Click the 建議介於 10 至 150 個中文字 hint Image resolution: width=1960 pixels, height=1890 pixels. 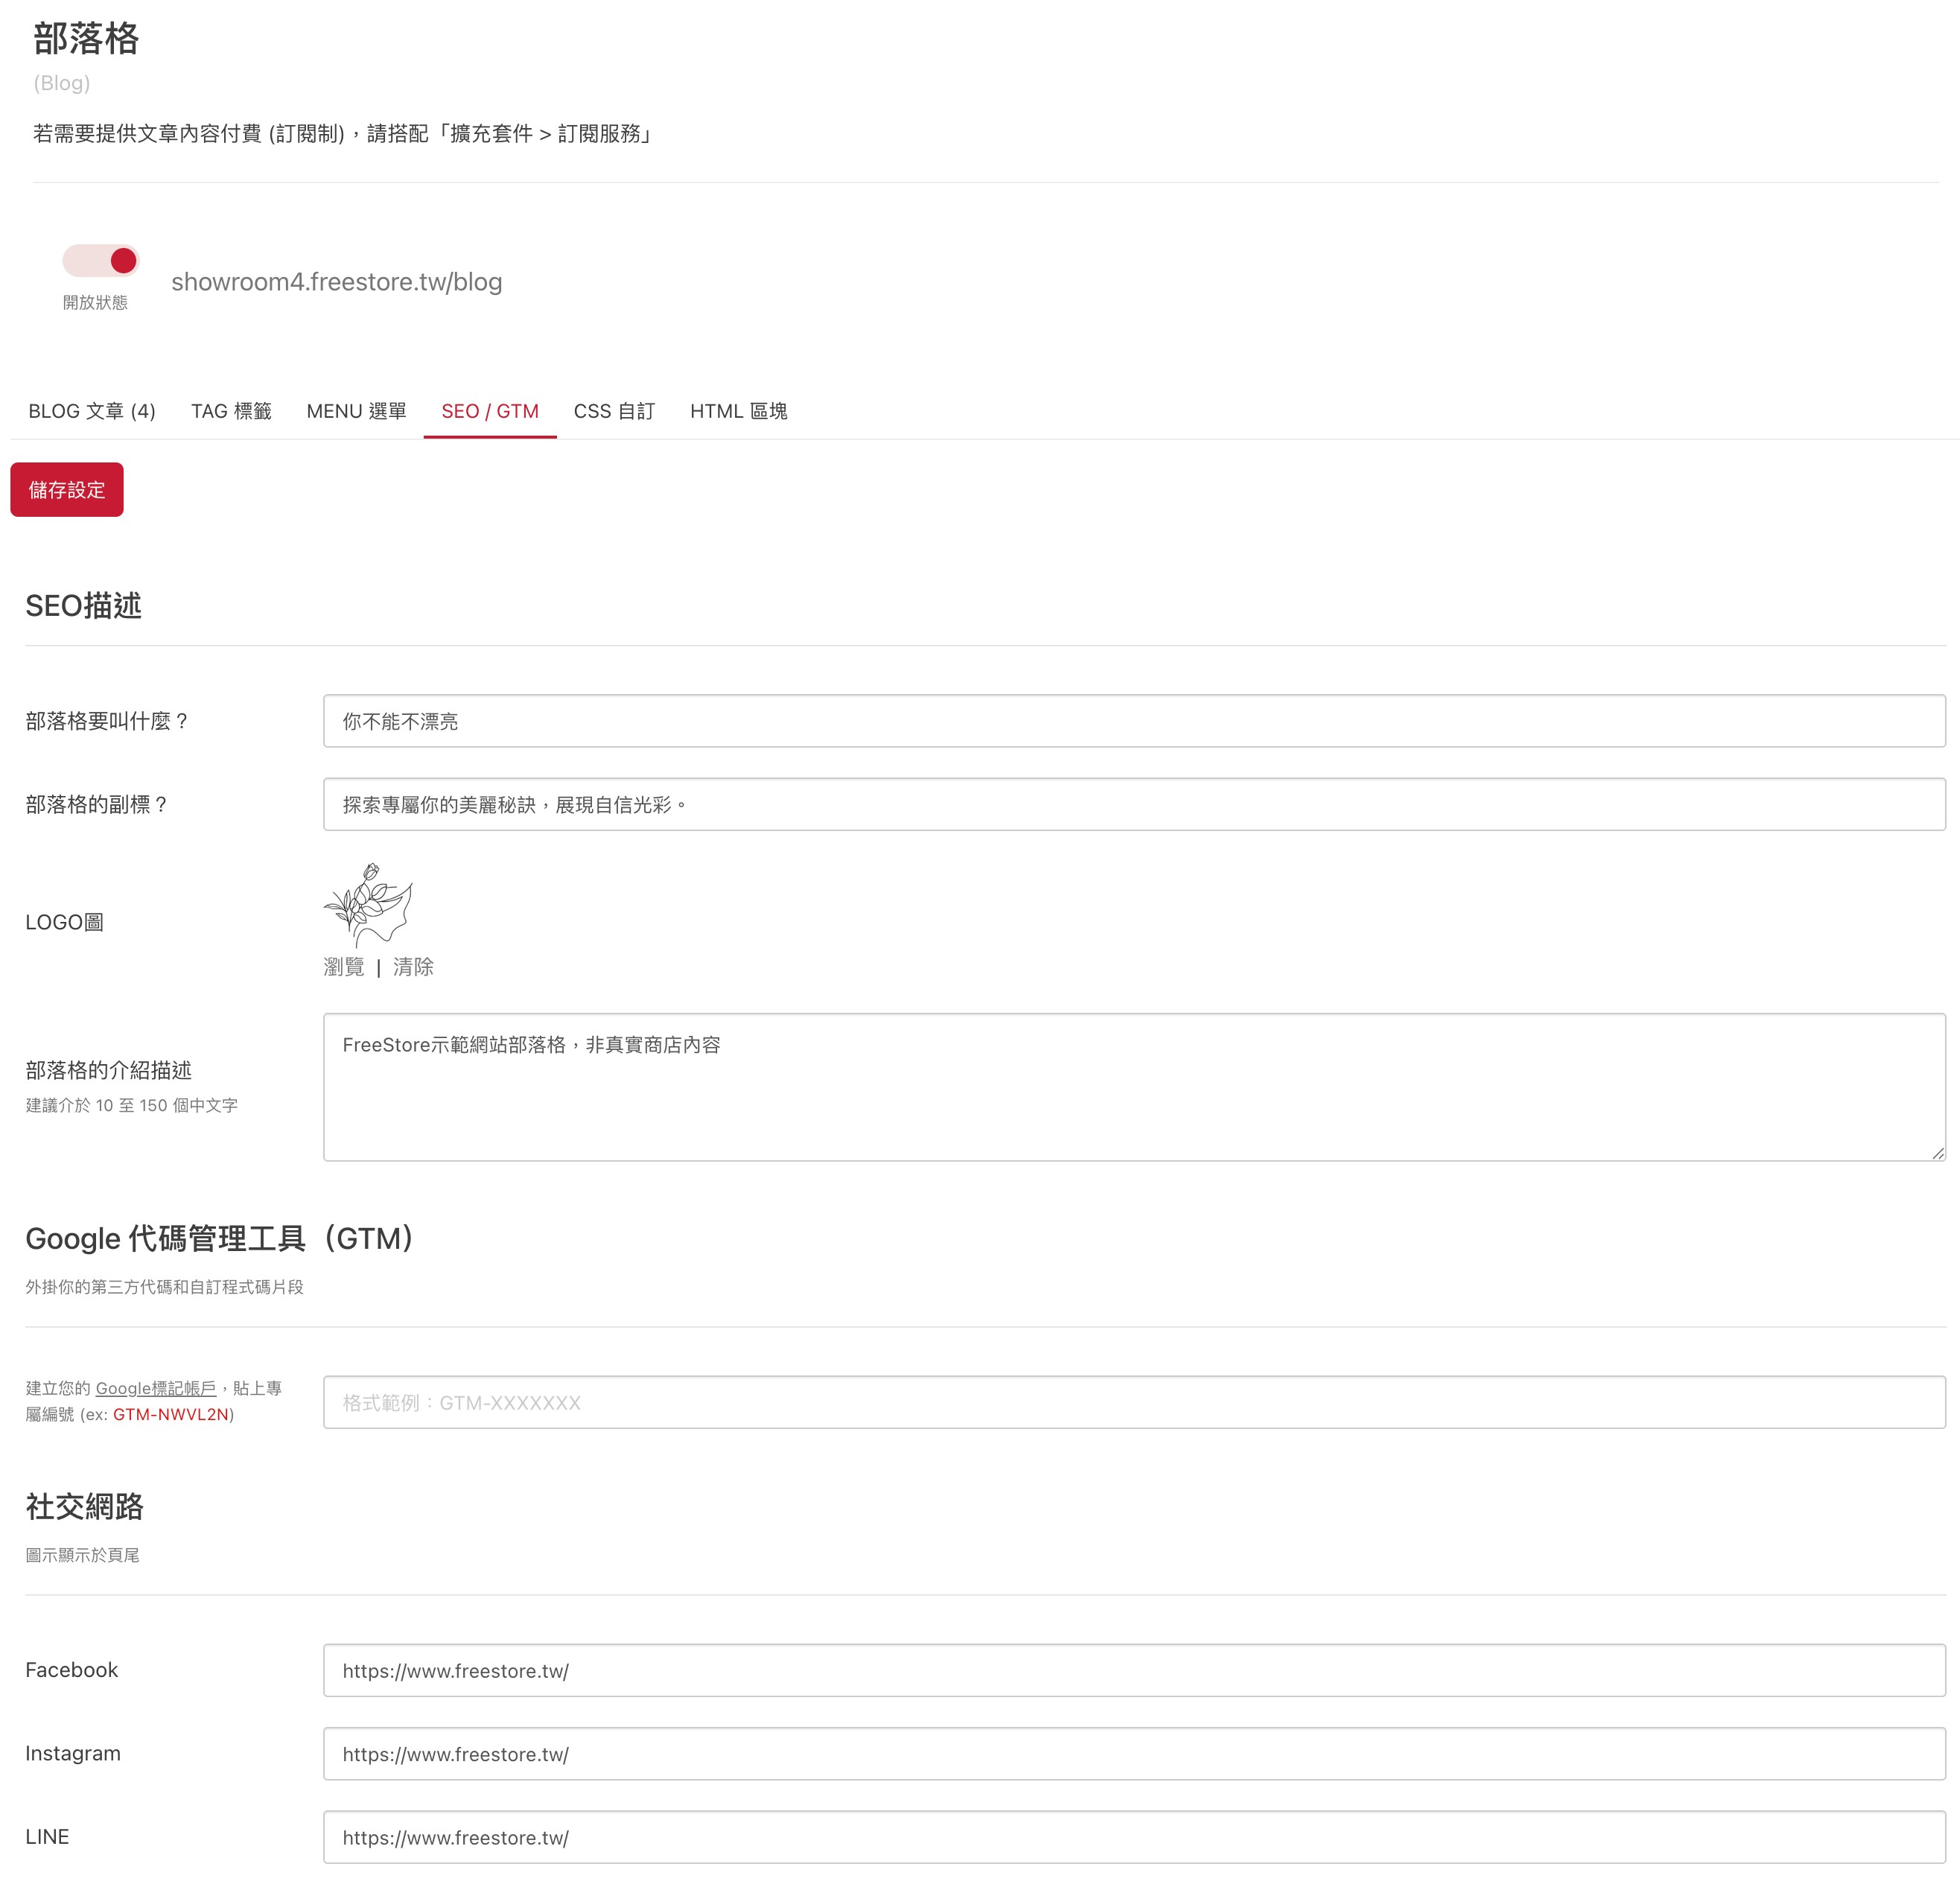[132, 1105]
